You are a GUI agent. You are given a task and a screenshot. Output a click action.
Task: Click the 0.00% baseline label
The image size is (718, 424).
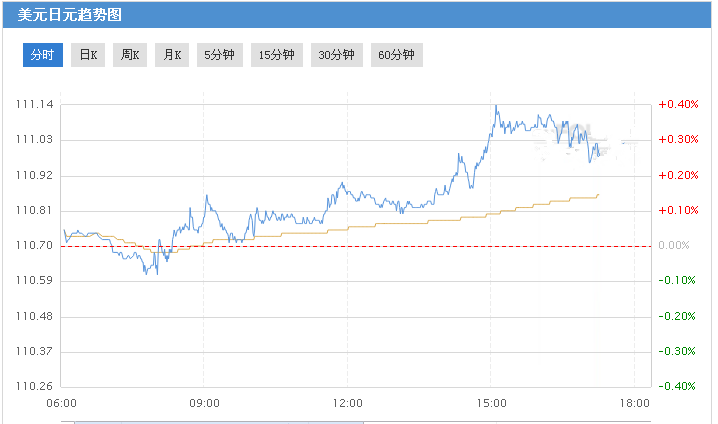click(x=676, y=246)
